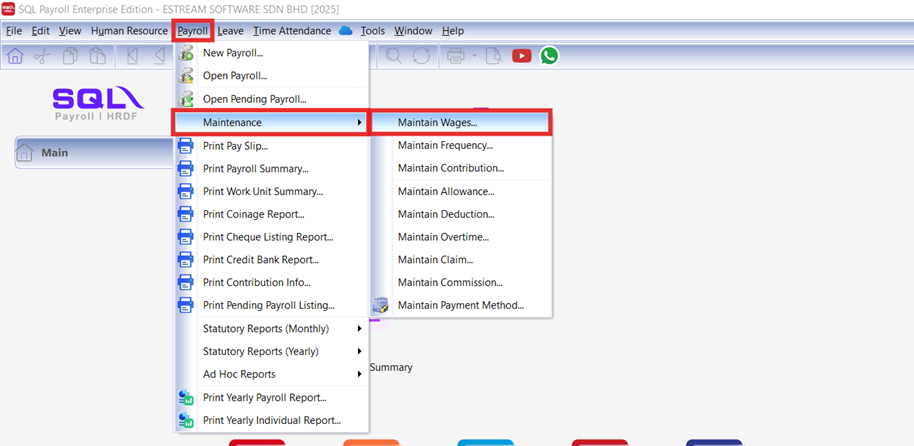
Task: Click the Printer icon in the toolbar
Action: 455,56
